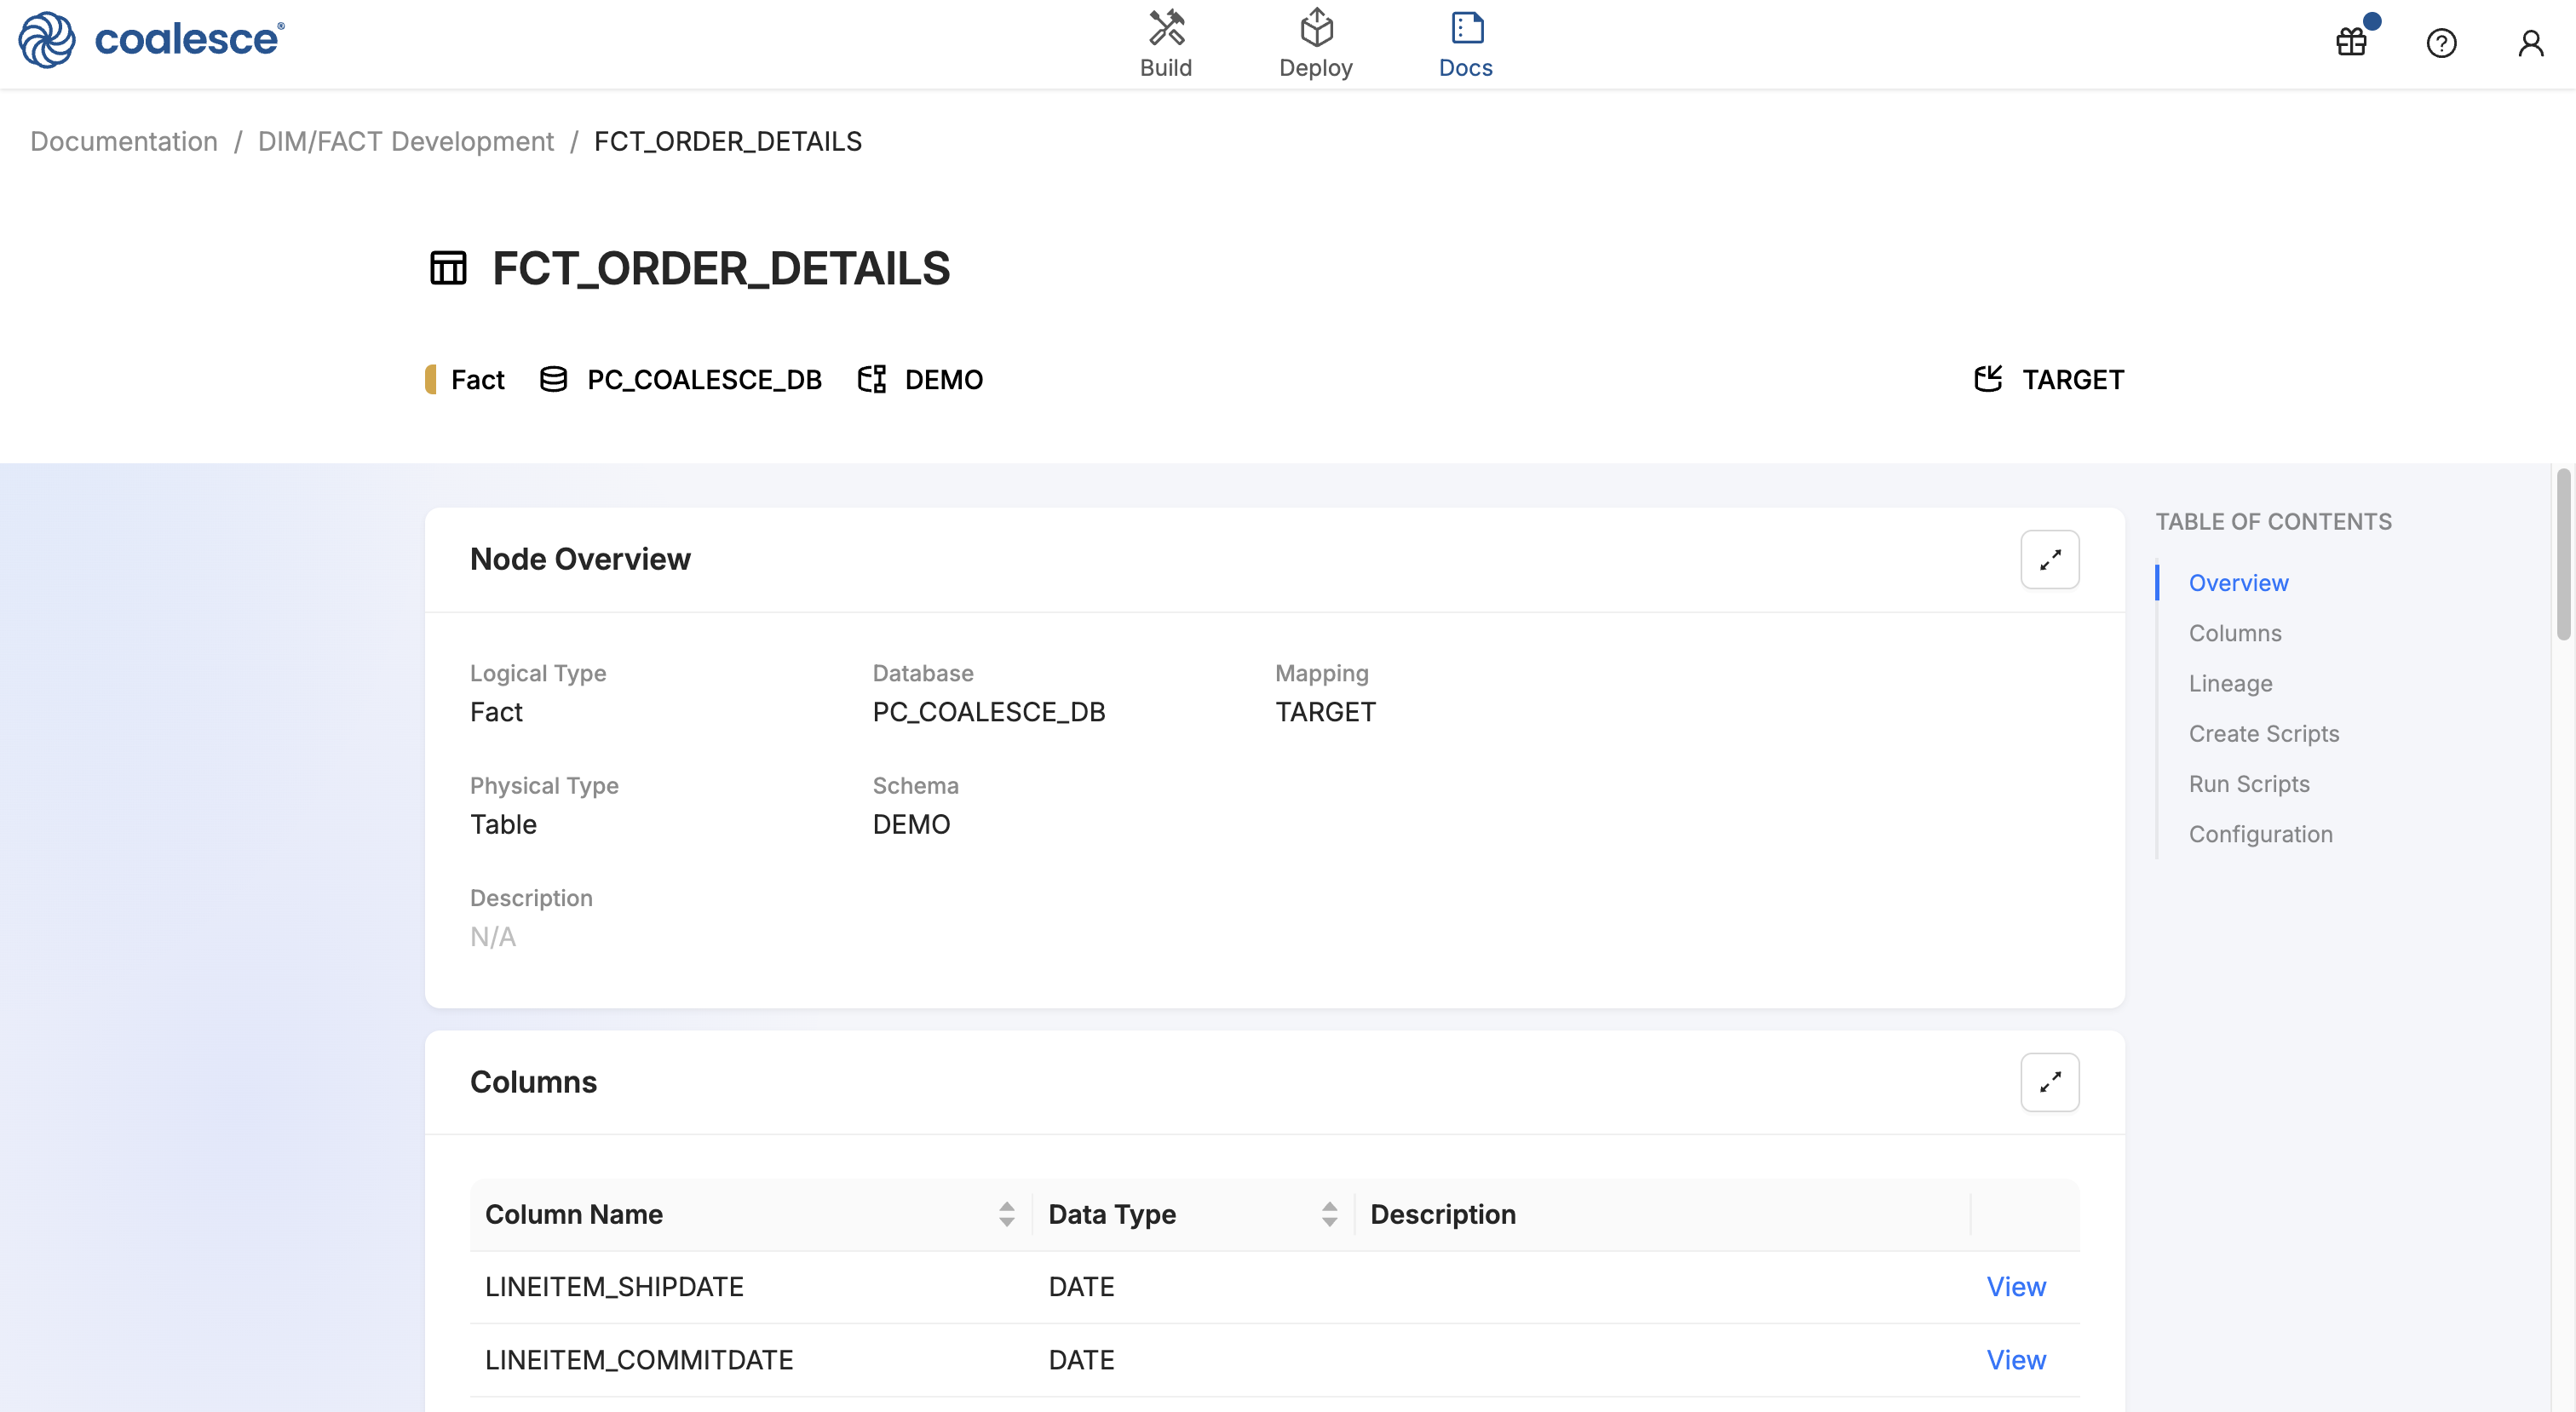Click the TARGET mapping icon
The height and width of the screenshot is (1412, 2576).
(1988, 379)
